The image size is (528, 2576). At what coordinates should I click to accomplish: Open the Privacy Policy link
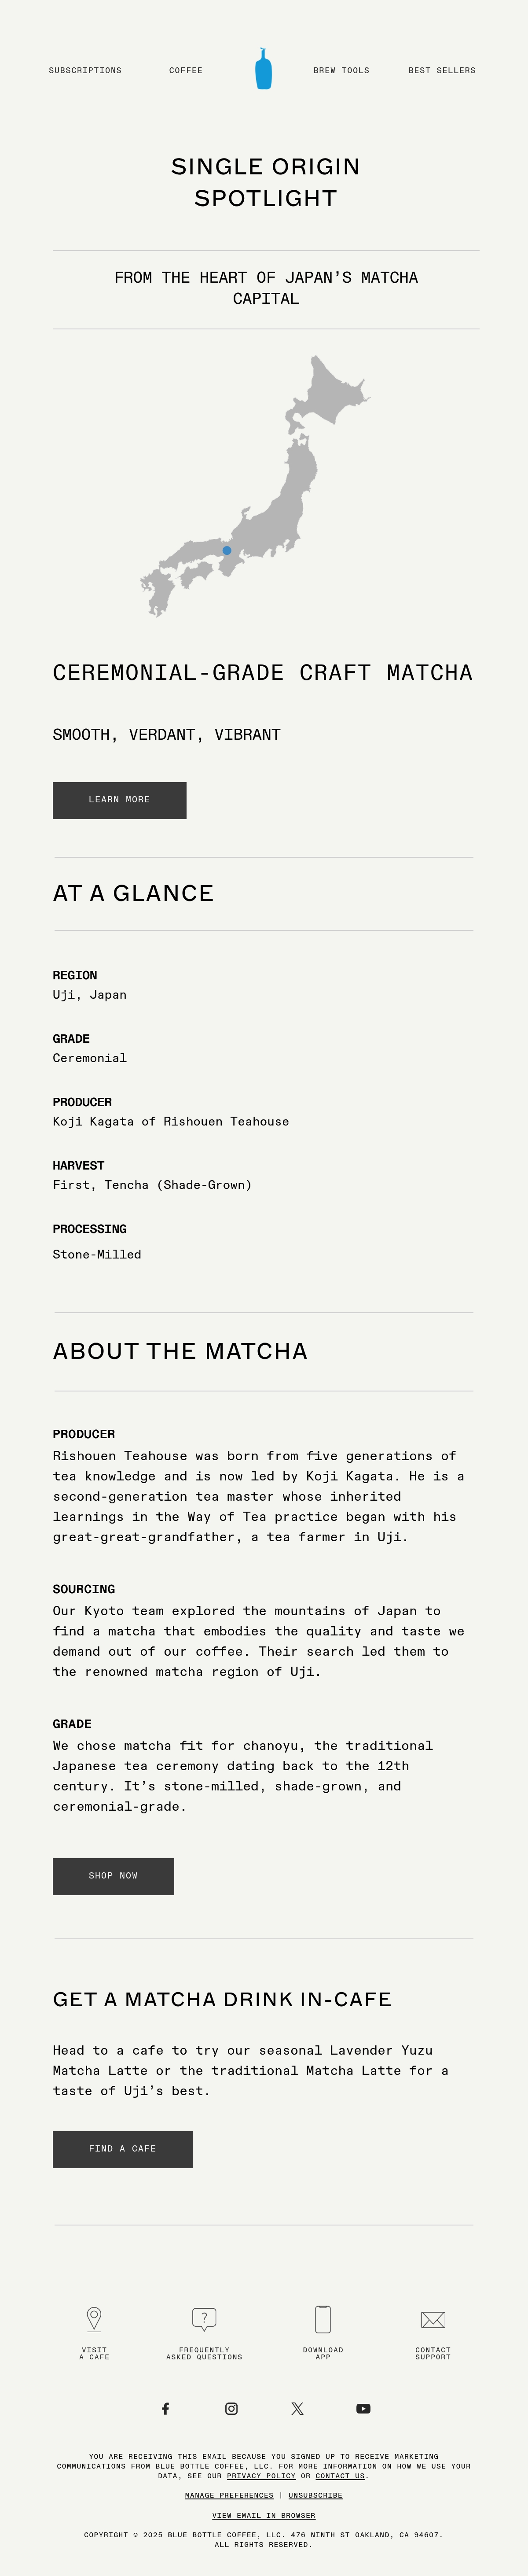pos(261,2475)
